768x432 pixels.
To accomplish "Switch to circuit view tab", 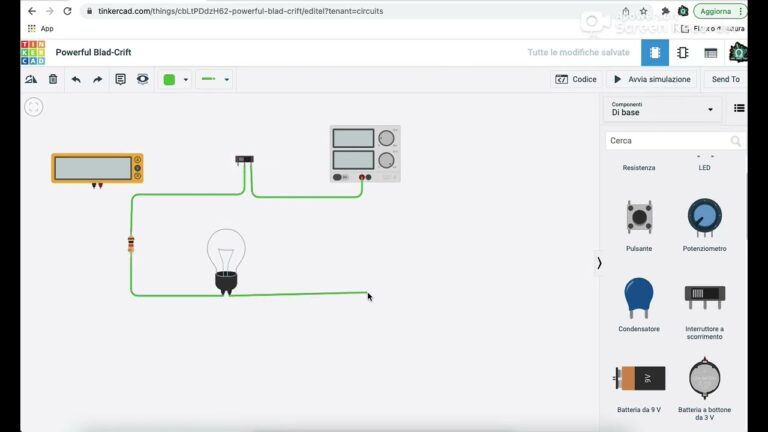I will [x=655, y=52].
